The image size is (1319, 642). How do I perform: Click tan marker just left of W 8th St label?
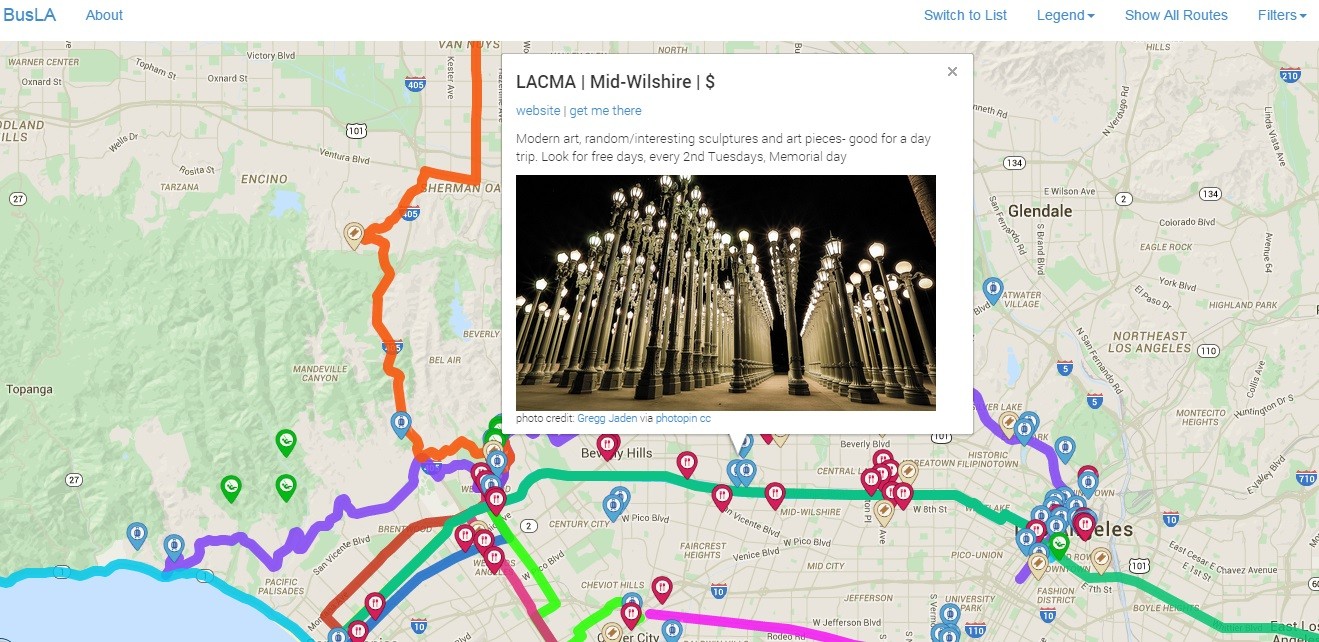click(x=884, y=512)
